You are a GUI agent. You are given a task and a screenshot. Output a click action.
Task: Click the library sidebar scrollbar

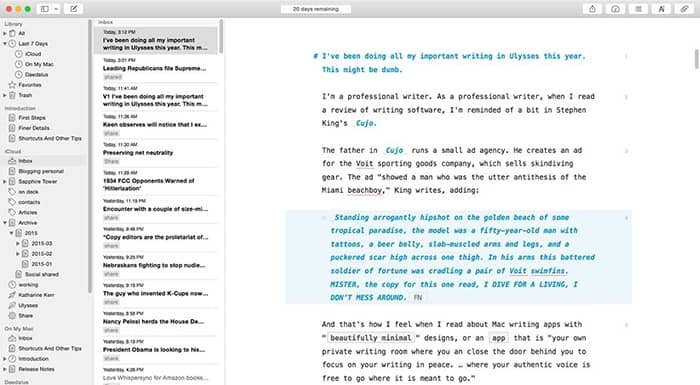[90, 156]
